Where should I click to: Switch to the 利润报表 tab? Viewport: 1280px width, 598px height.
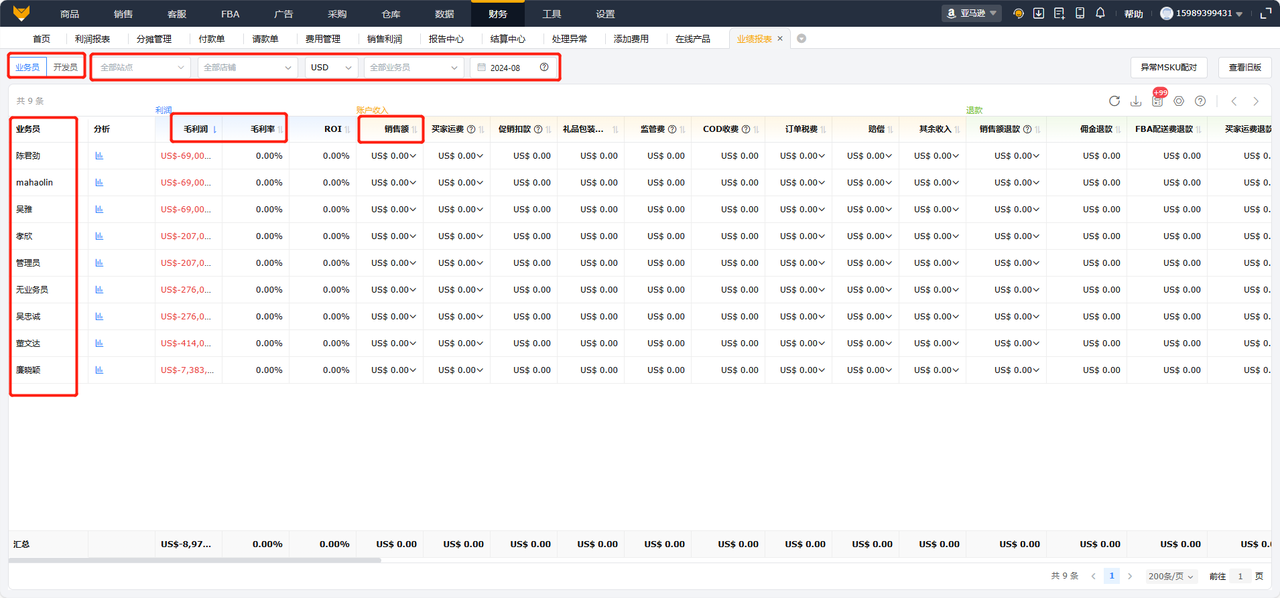point(93,39)
